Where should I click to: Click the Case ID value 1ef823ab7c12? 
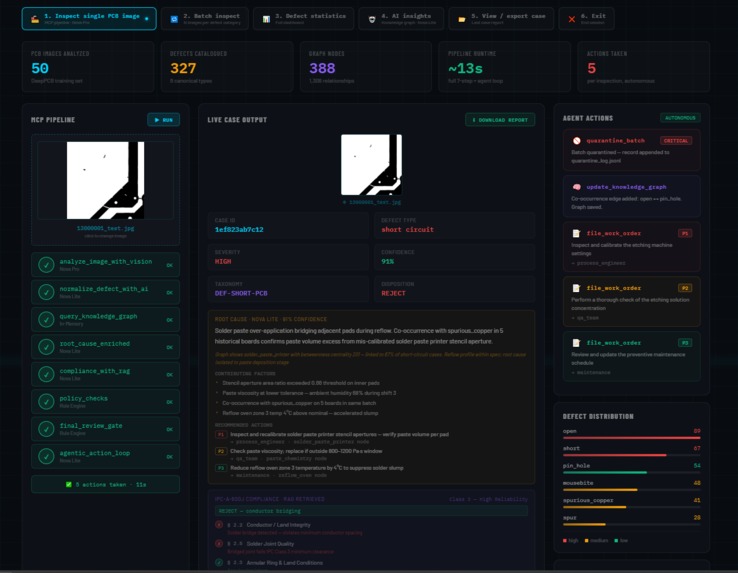click(x=239, y=230)
